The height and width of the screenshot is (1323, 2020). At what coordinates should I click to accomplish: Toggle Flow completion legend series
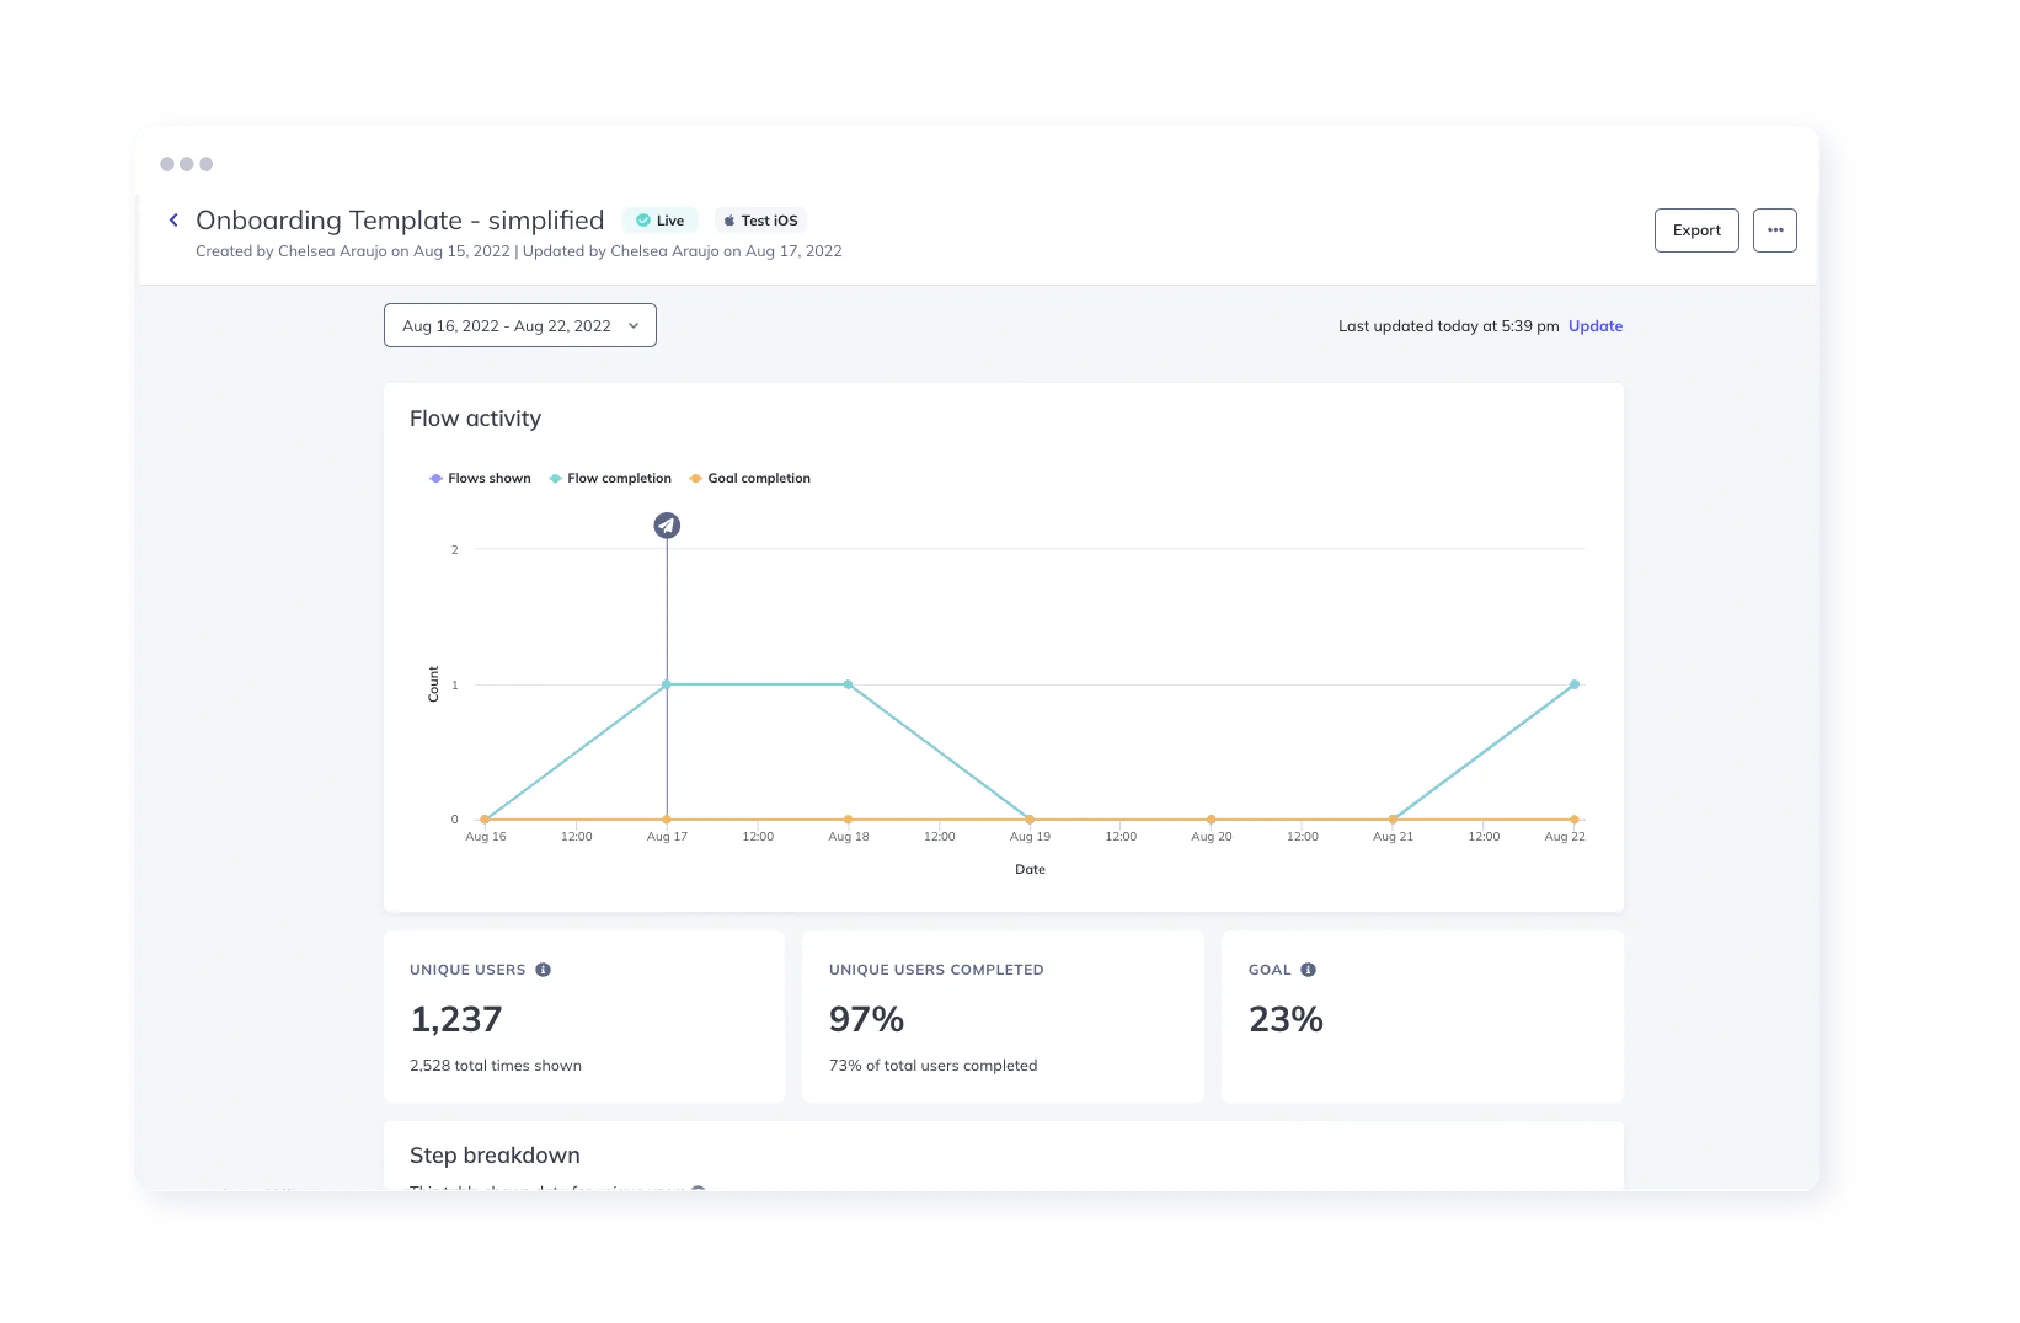pyautogui.click(x=610, y=479)
